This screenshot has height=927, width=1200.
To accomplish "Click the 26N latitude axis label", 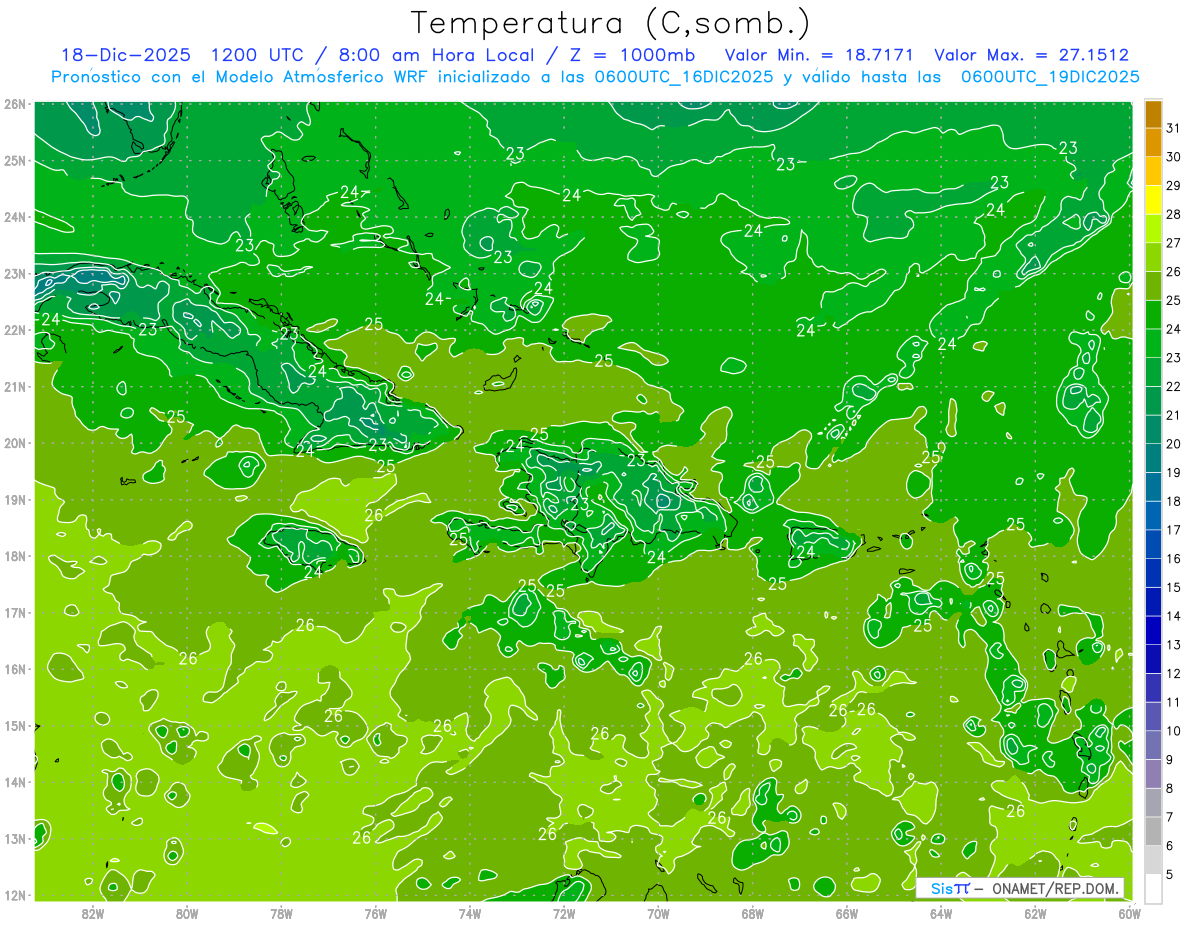I will (15, 104).
